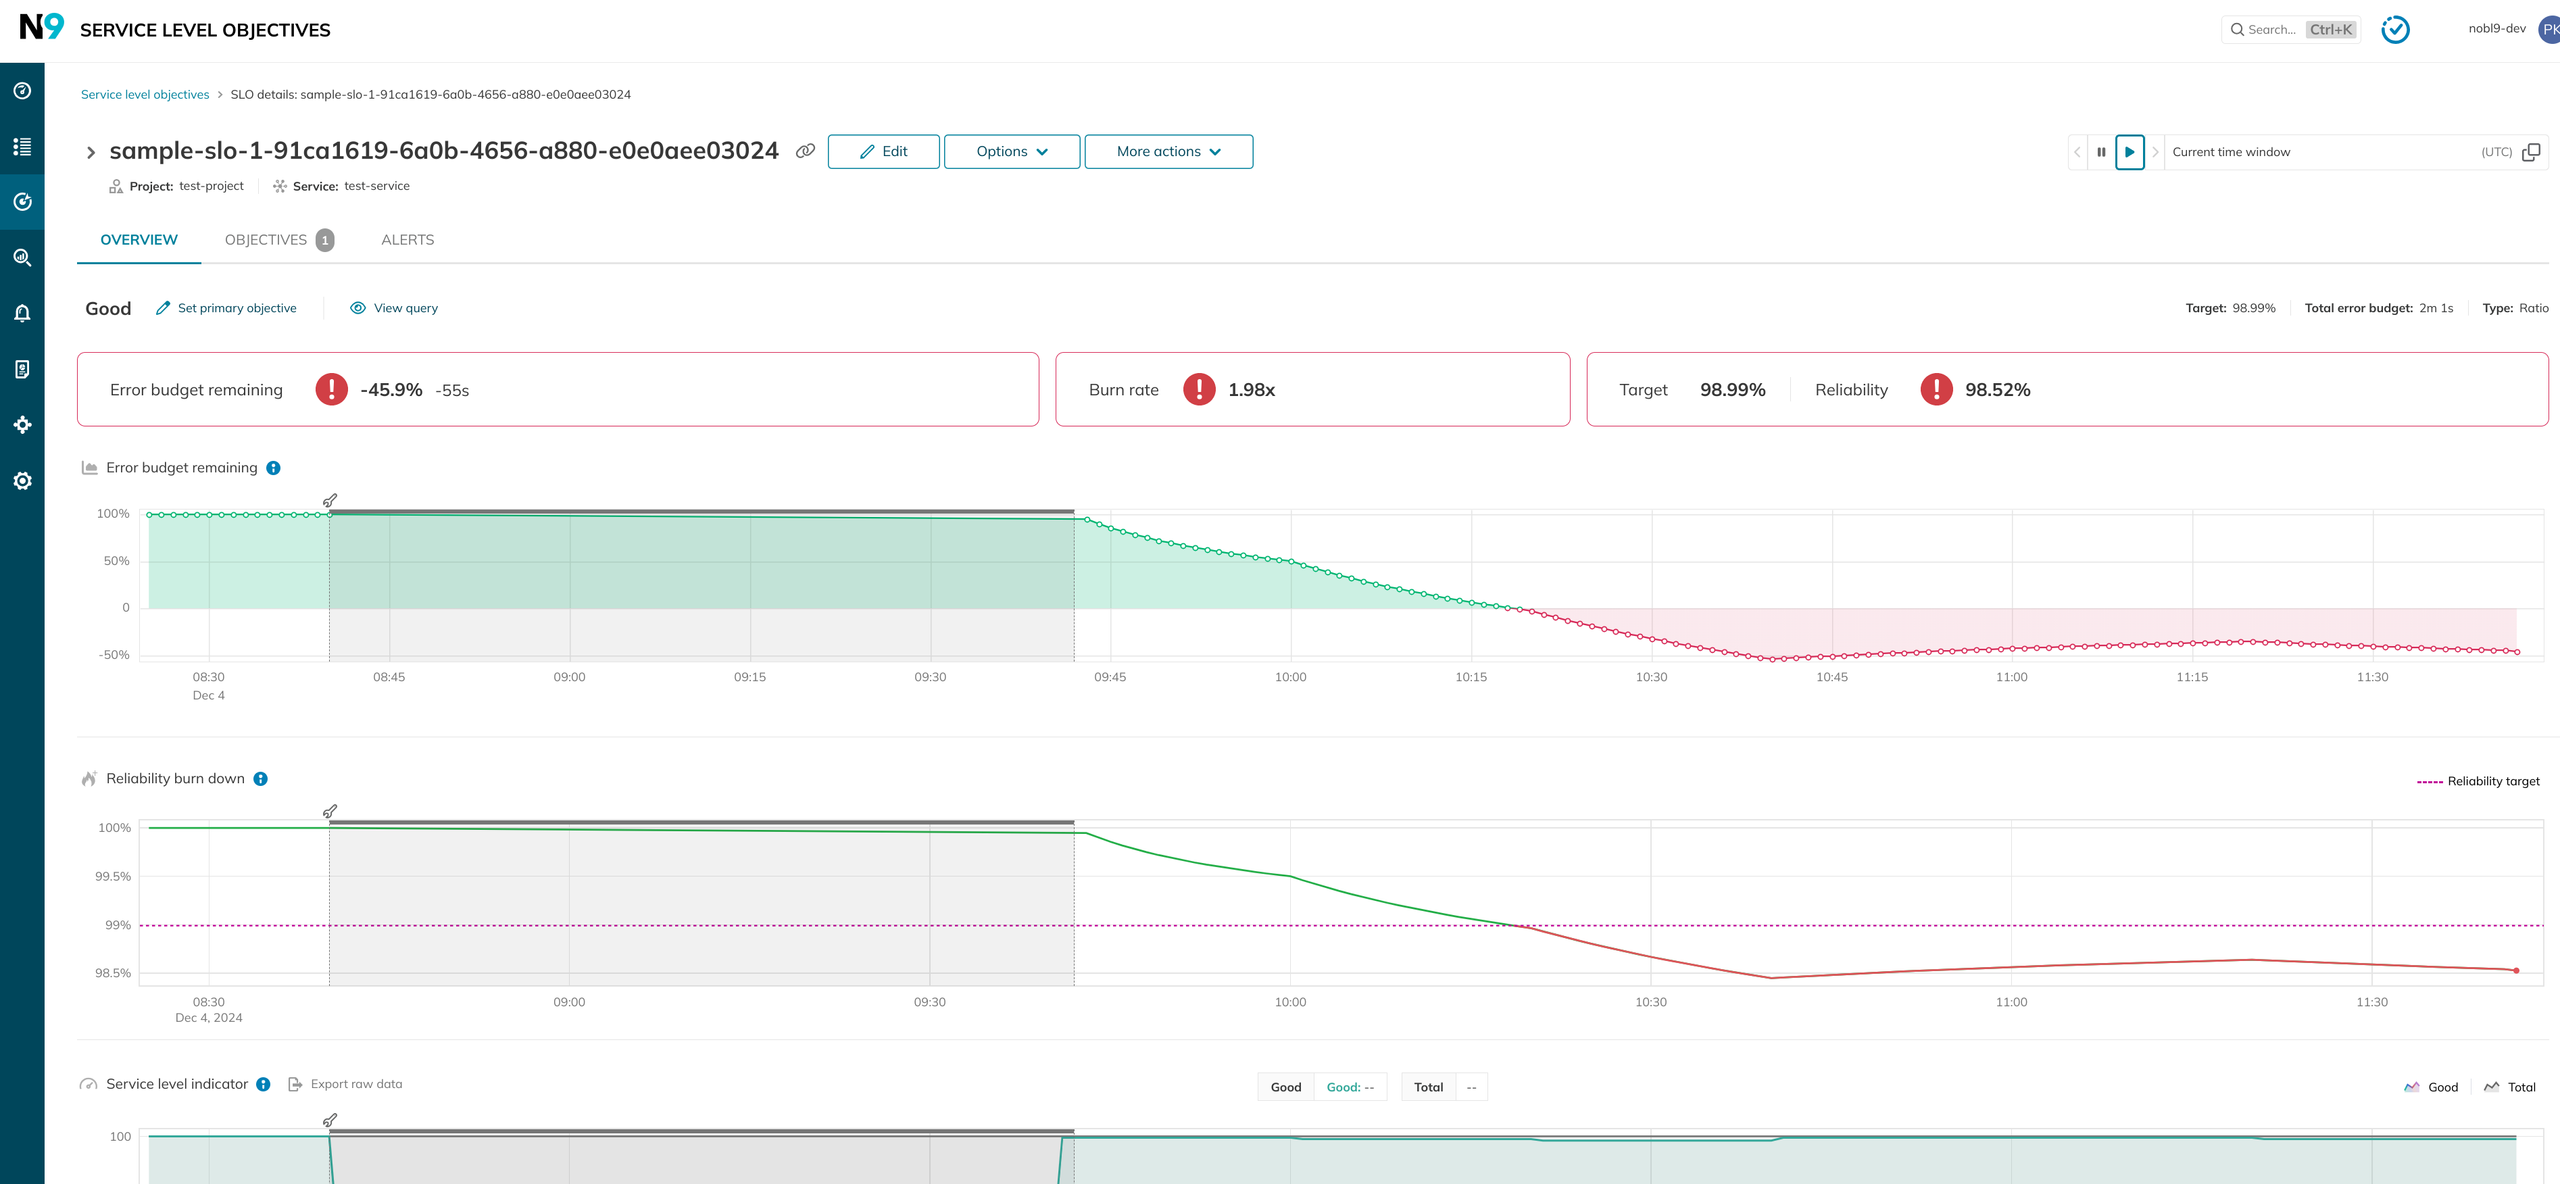2560x1184 pixels.
Task: Click View query link
Action: pos(394,308)
